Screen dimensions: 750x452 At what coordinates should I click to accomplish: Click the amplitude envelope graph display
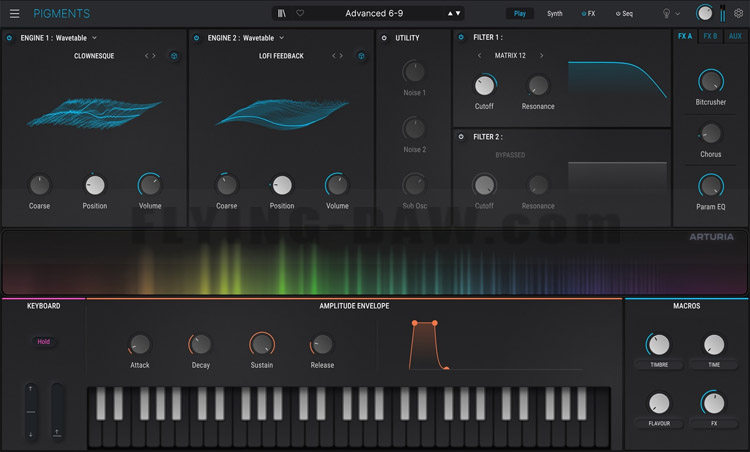(x=496, y=345)
